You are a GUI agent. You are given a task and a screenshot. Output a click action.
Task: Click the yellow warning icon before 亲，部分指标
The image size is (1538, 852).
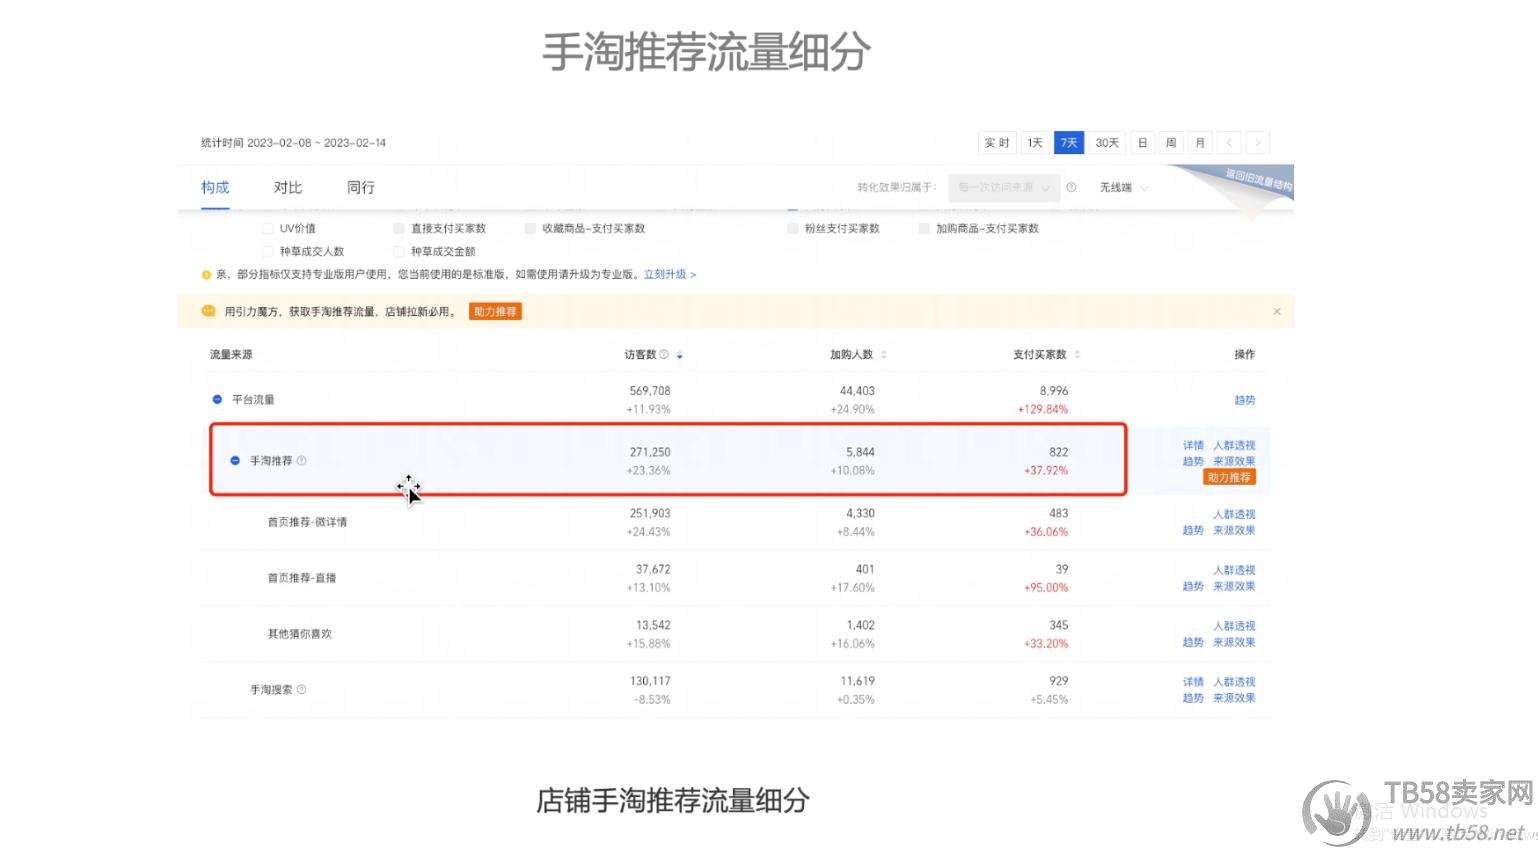[x=207, y=275]
